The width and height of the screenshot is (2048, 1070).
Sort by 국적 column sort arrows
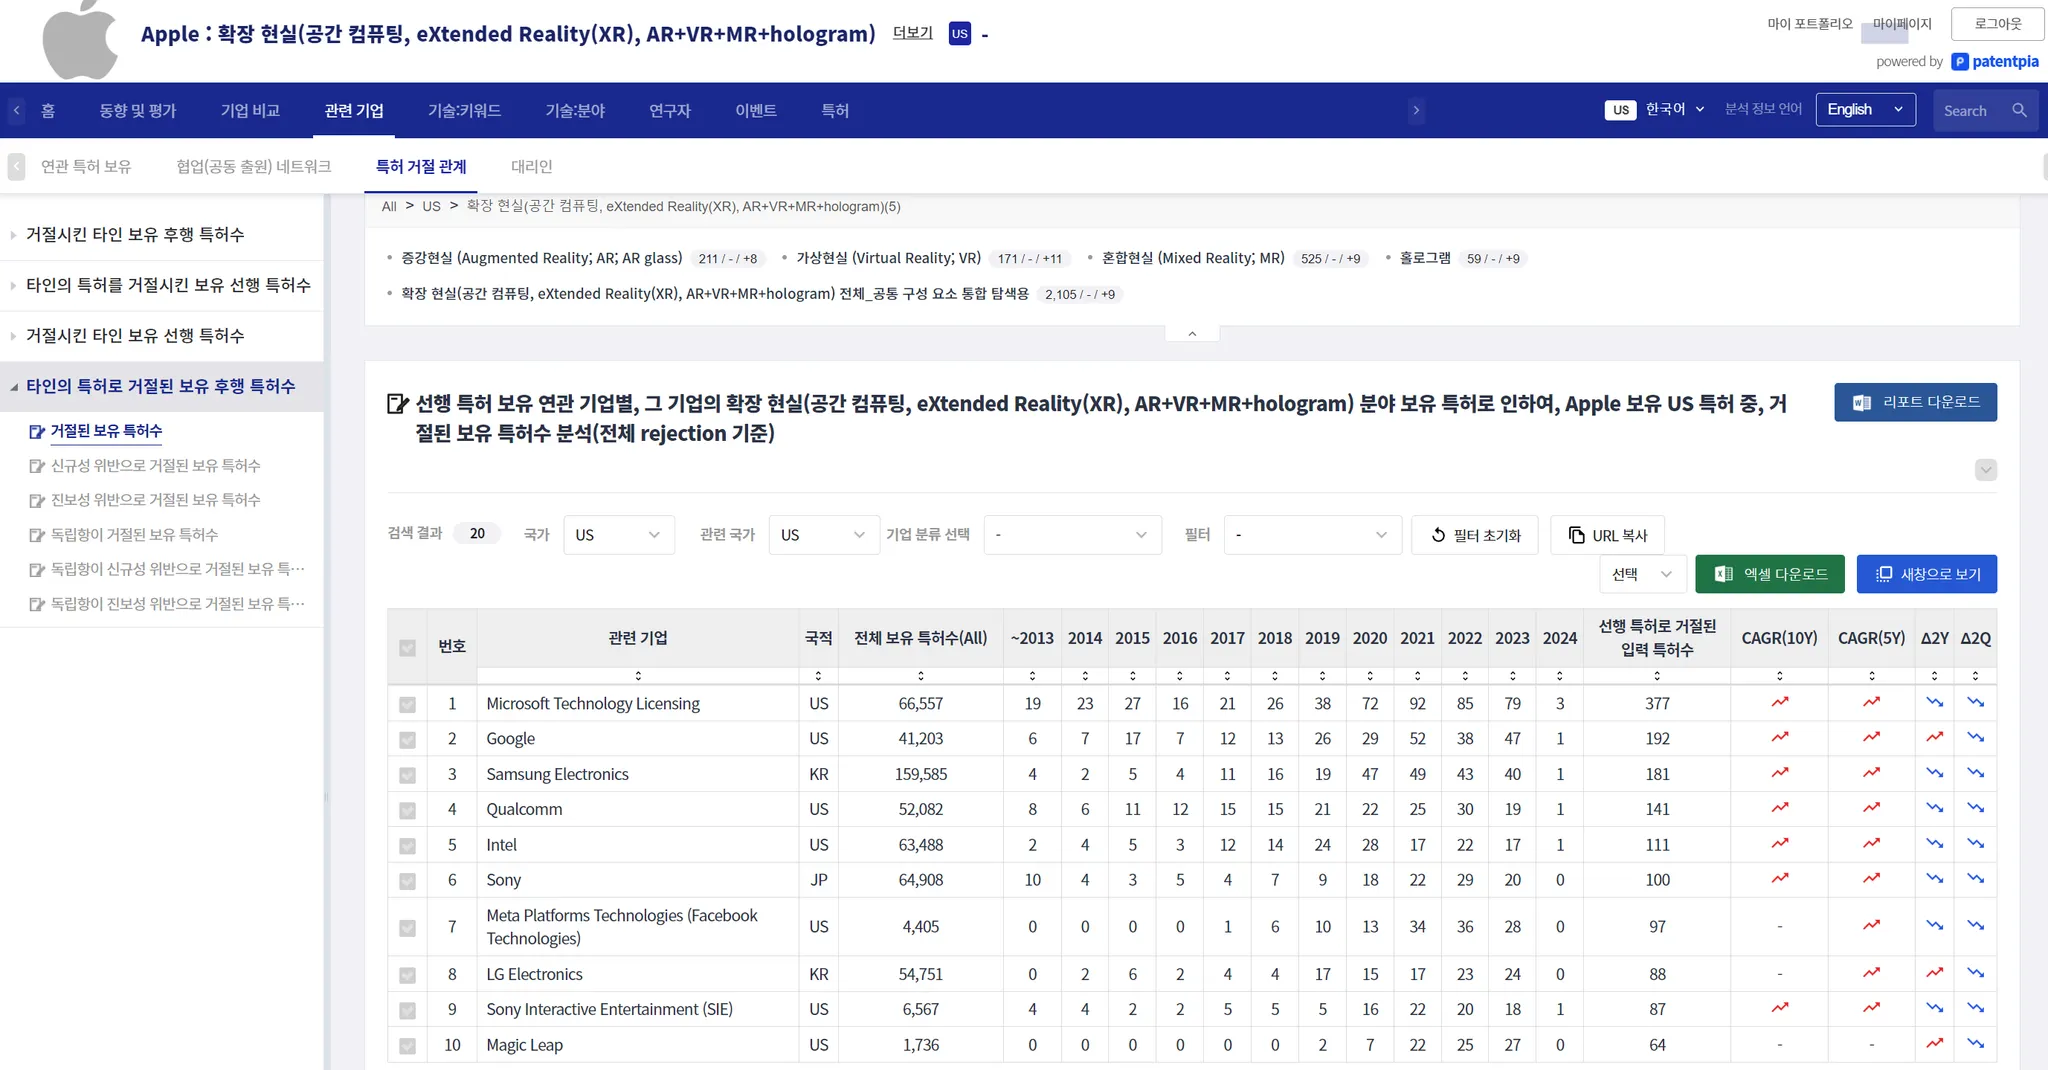[x=818, y=676]
